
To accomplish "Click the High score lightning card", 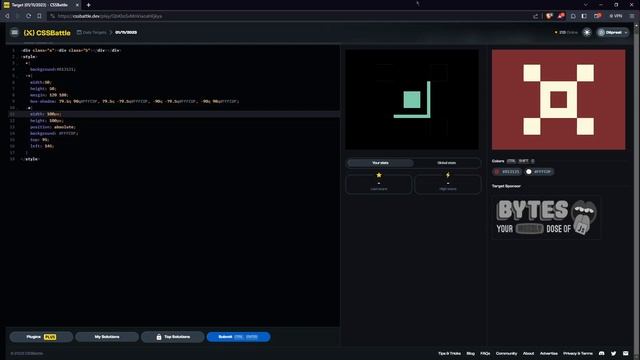I will [x=448, y=184].
